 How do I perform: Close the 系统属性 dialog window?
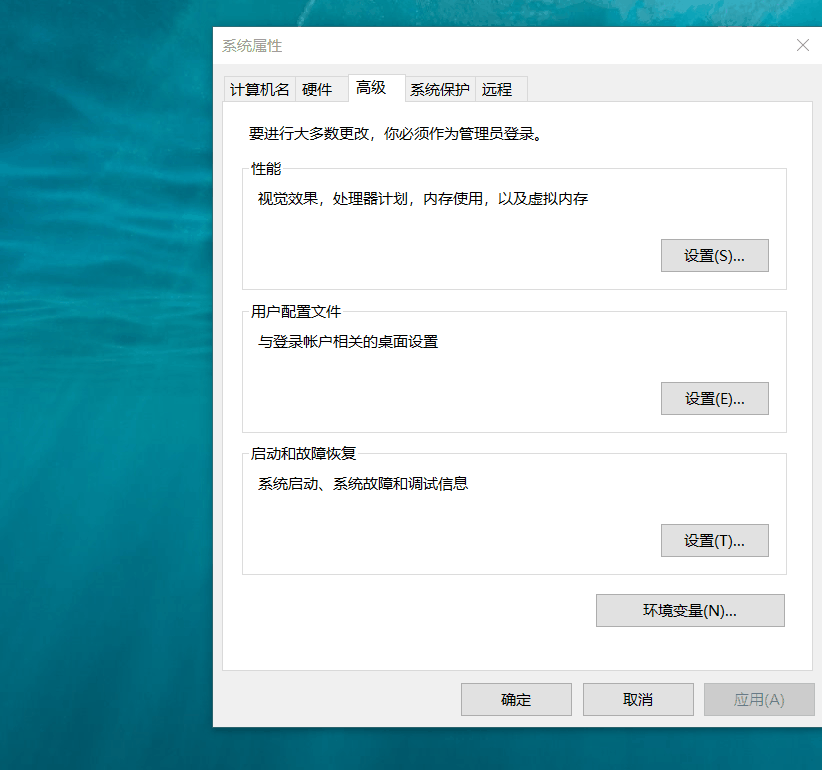[x=802, y=45]
